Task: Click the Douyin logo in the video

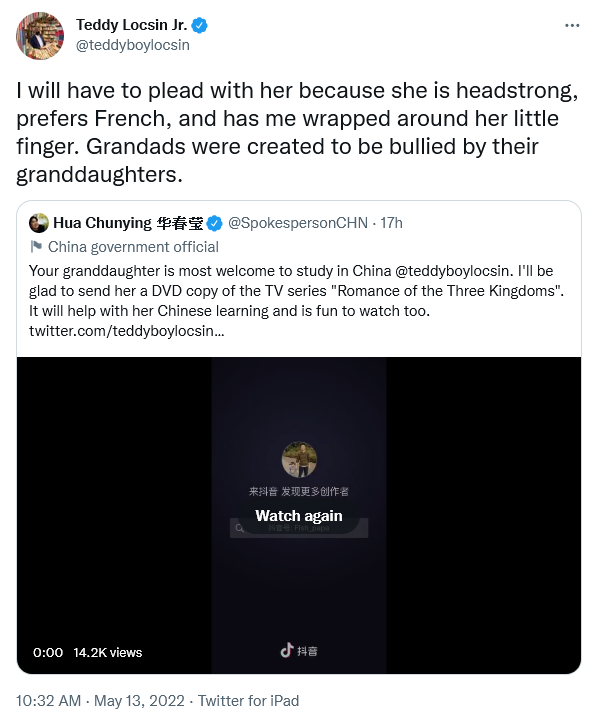Action: (x=299, y=650)
